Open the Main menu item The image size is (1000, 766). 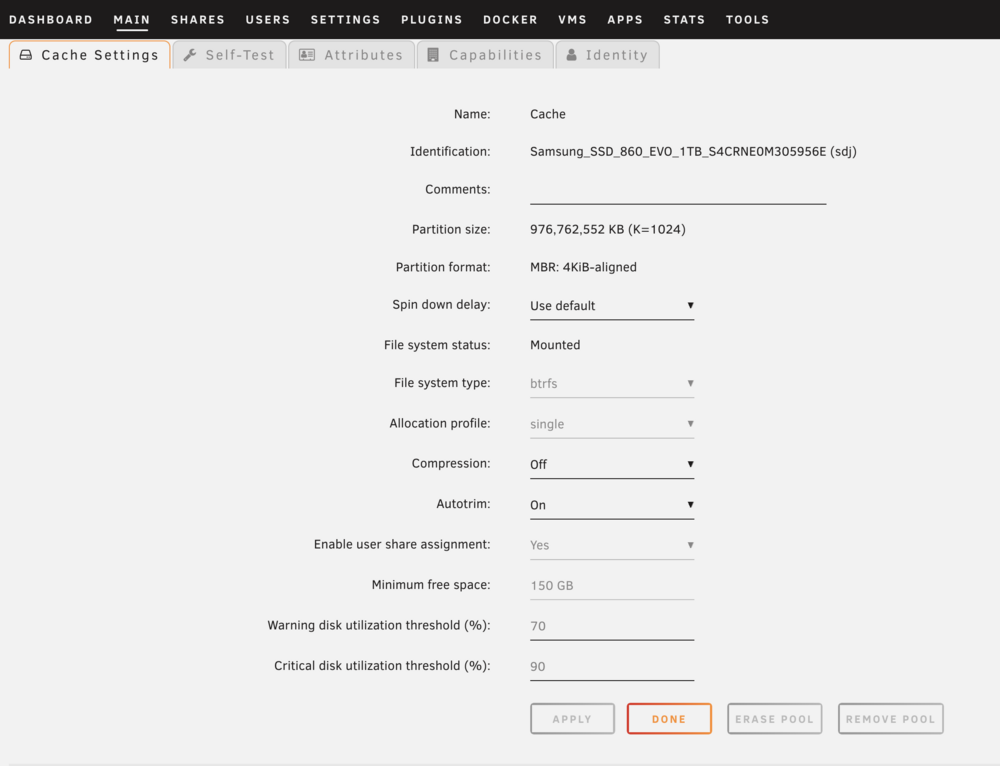click(x=131, y=20)
